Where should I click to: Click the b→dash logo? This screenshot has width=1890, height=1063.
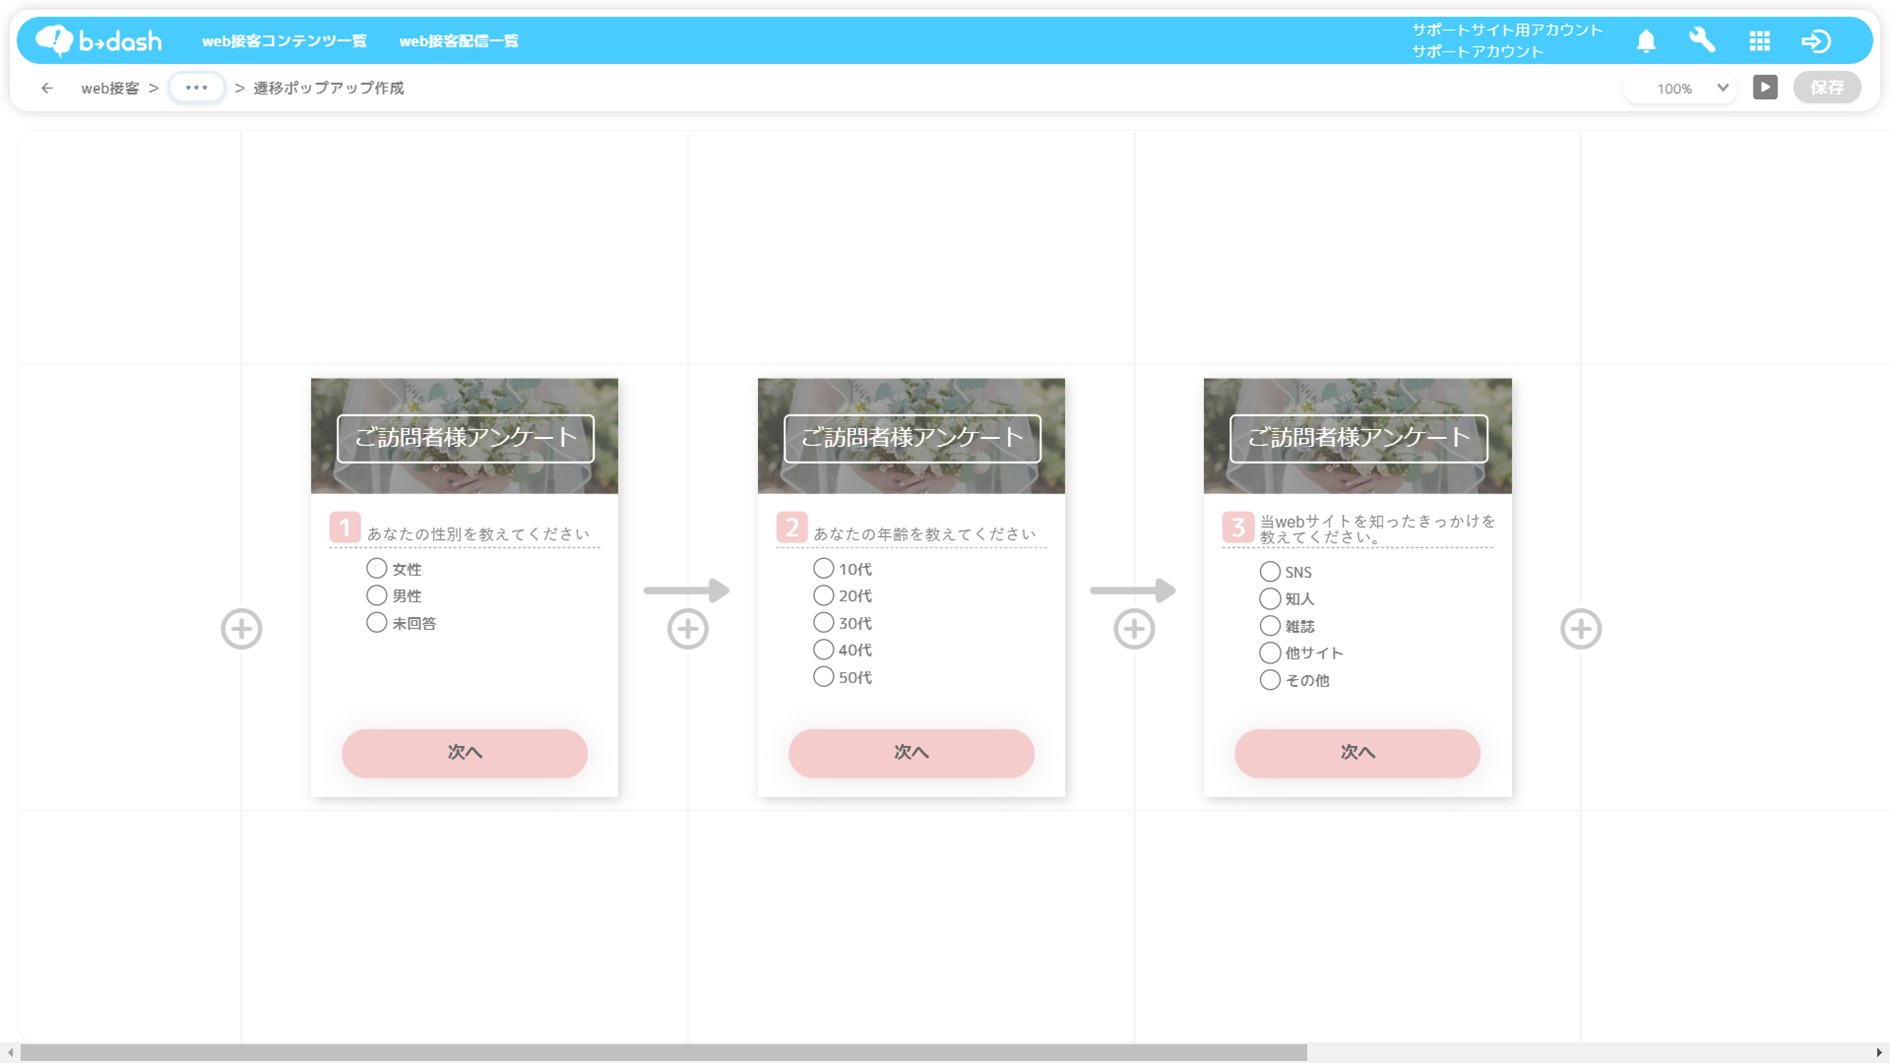(x=98, y=40)
